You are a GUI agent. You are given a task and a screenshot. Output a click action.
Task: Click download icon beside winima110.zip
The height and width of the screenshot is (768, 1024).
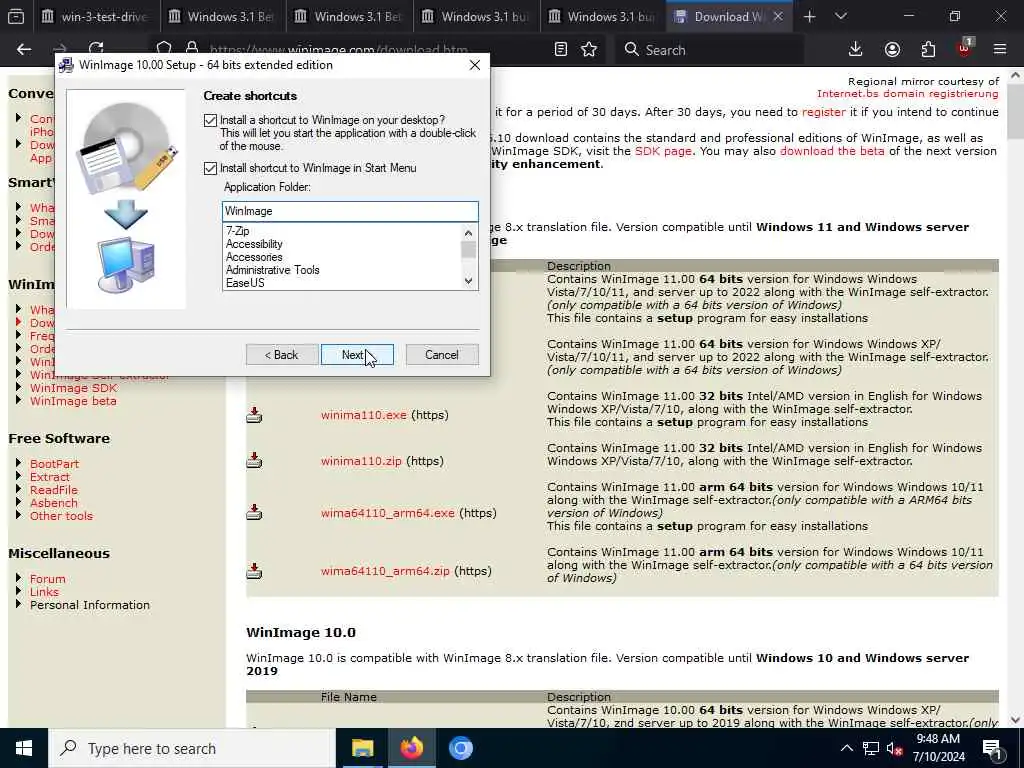point(254,460)
